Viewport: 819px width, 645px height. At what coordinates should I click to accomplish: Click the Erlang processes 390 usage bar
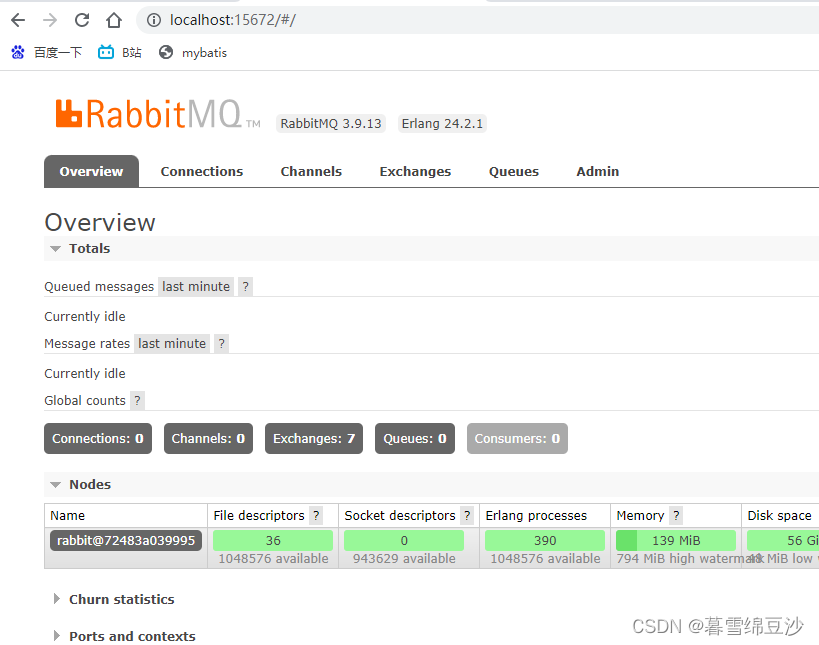tap(545, 541)
